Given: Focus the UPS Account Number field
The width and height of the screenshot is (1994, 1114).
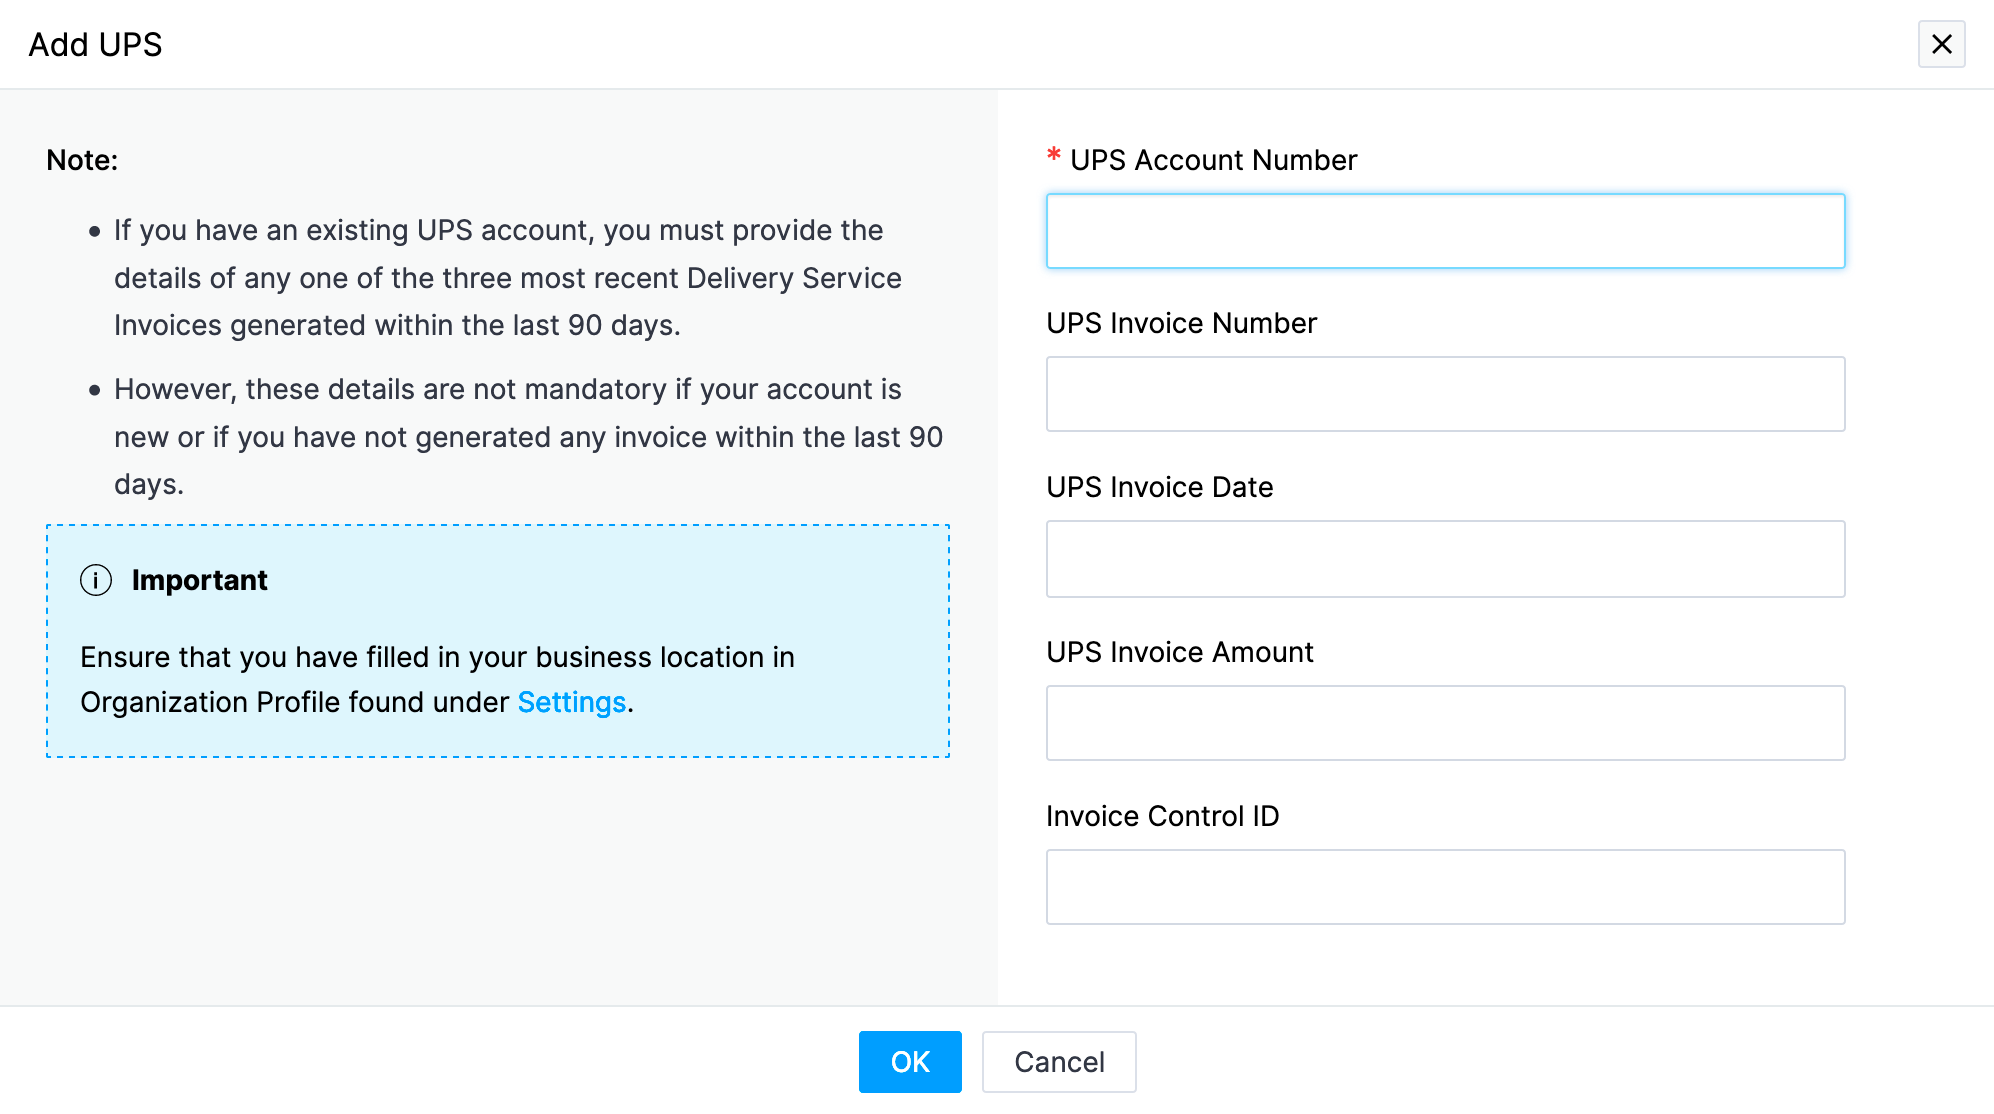Looking at the screenshot, I should [x=1445, y=231].
